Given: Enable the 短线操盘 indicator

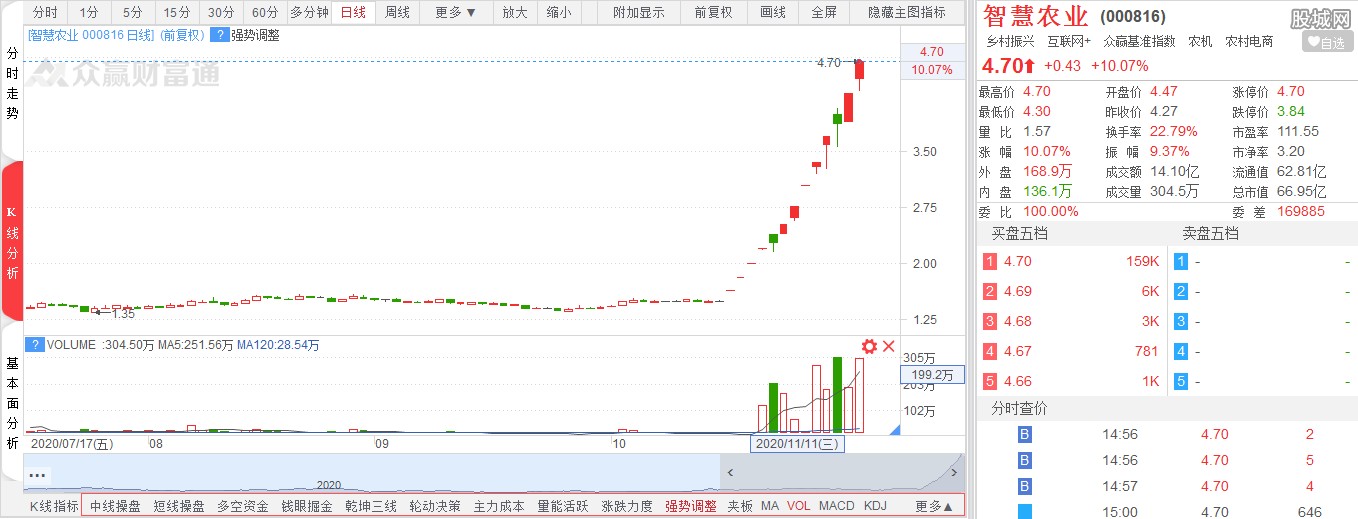Looking at the screenshot, I should (x=179, y=506).
